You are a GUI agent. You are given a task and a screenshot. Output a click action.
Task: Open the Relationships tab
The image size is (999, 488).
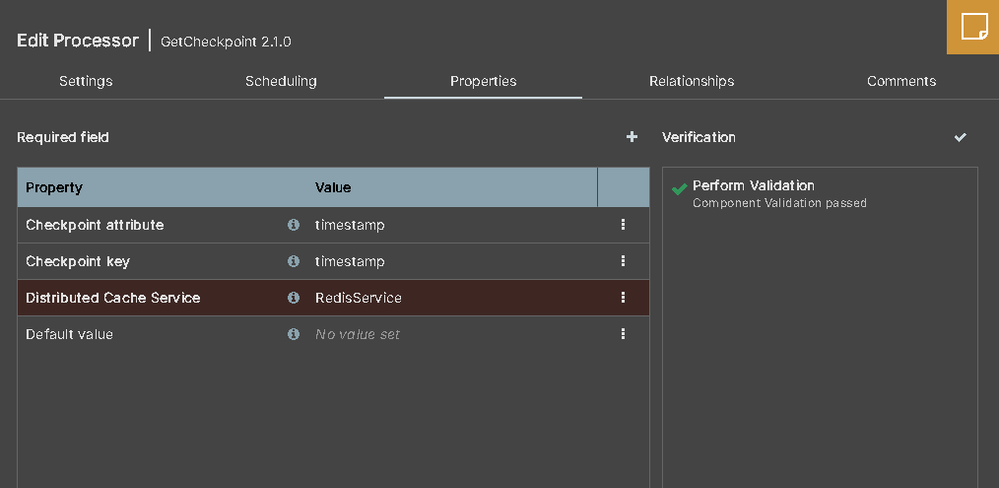point(691,81)
